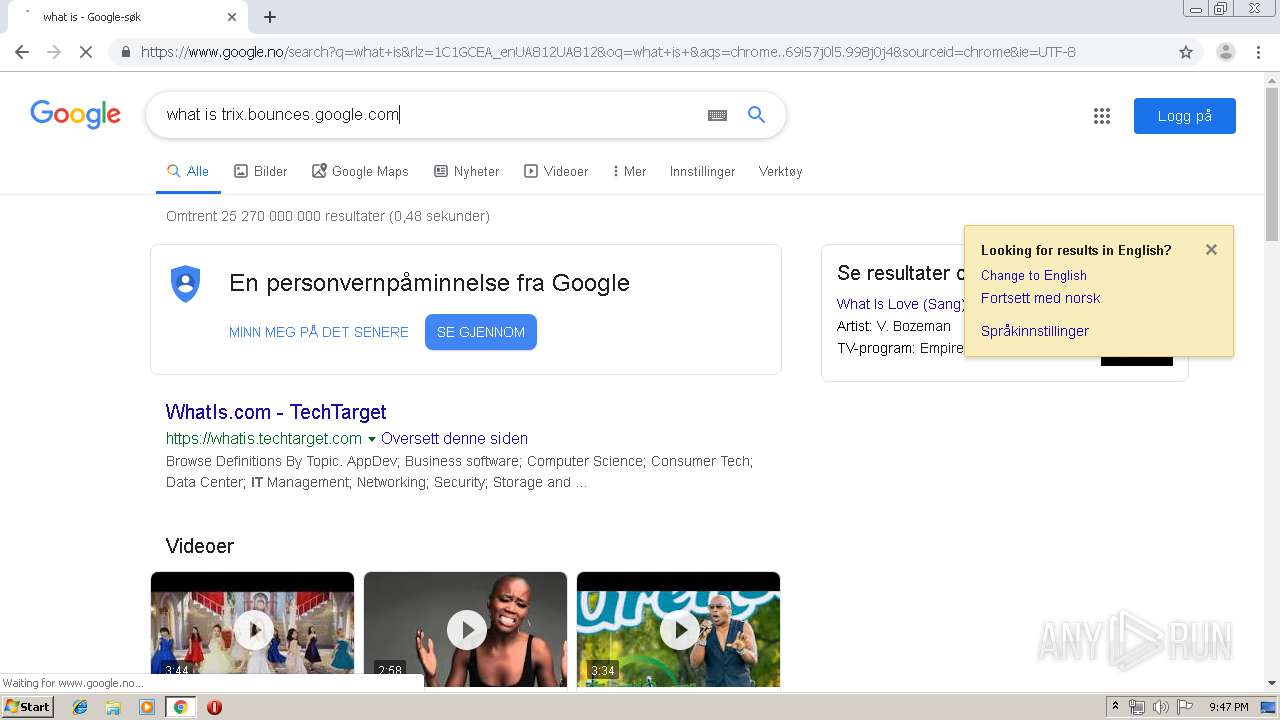This screenshot has height=720, width=1280.
Task: Click the browser forward arrow
Action: (54, 52)
